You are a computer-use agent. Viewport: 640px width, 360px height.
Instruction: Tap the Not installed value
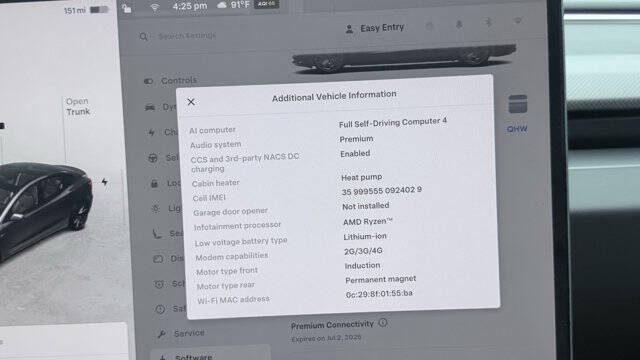(x=366, y=206)
